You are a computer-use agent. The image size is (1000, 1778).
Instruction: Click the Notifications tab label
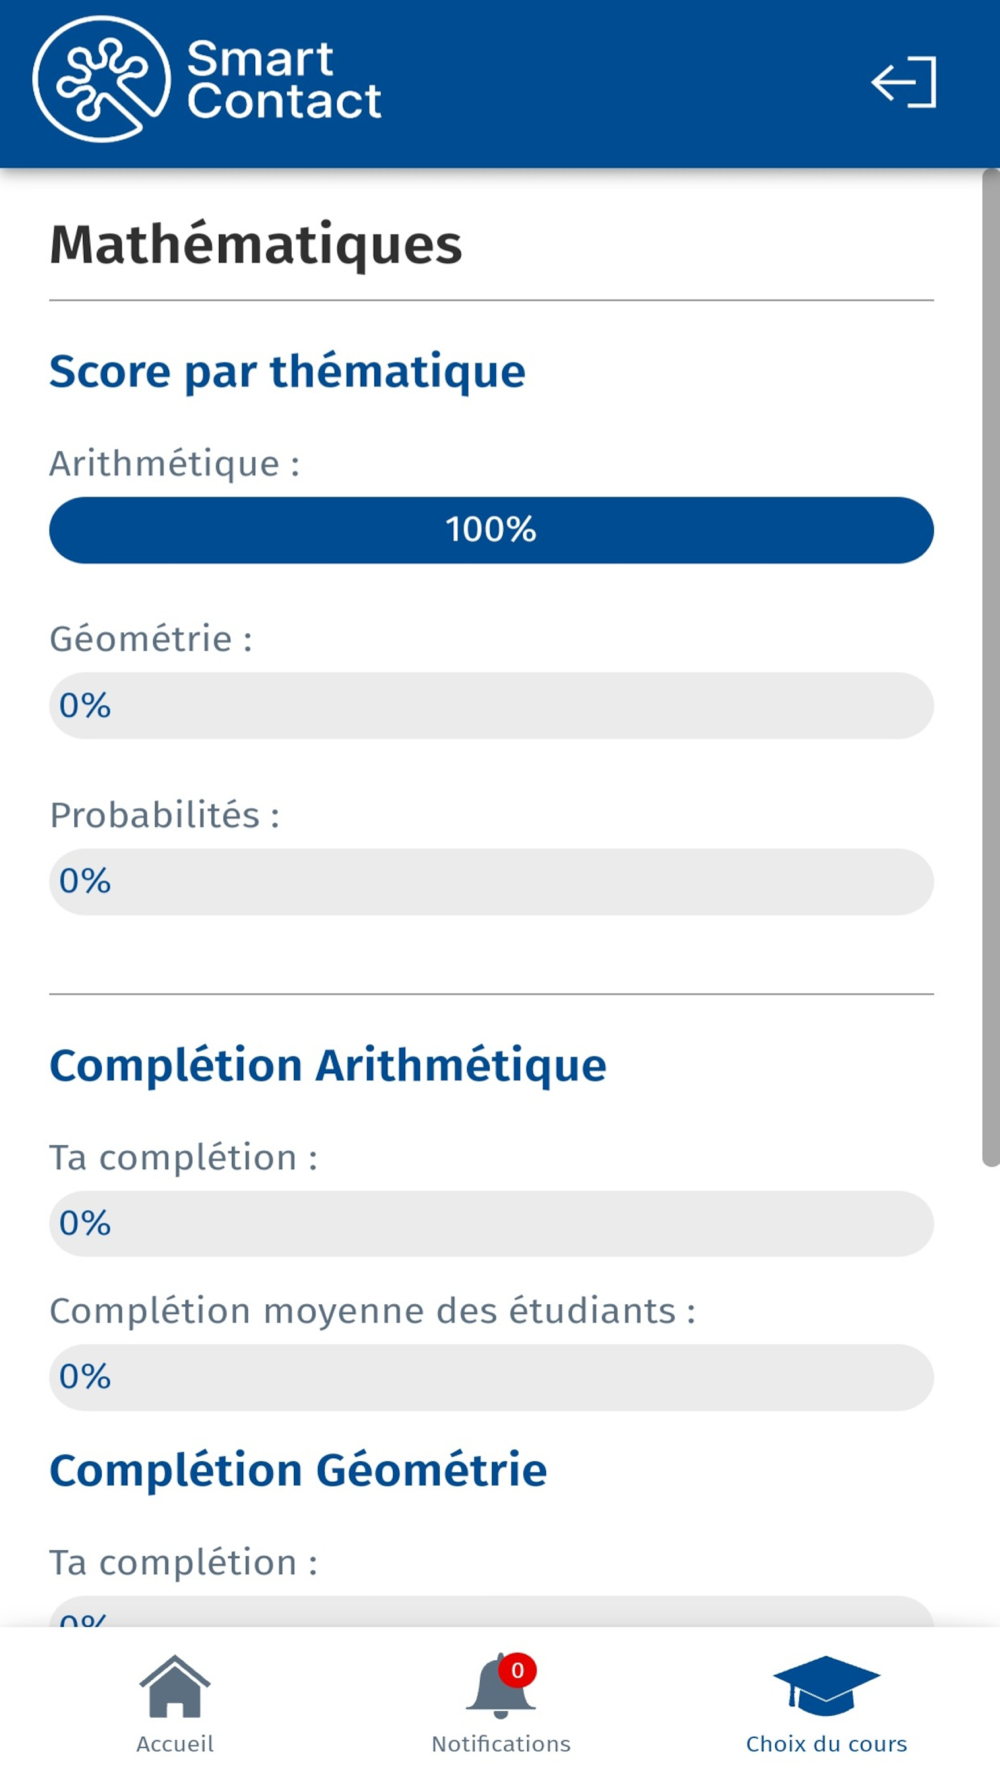(501, 1743)
